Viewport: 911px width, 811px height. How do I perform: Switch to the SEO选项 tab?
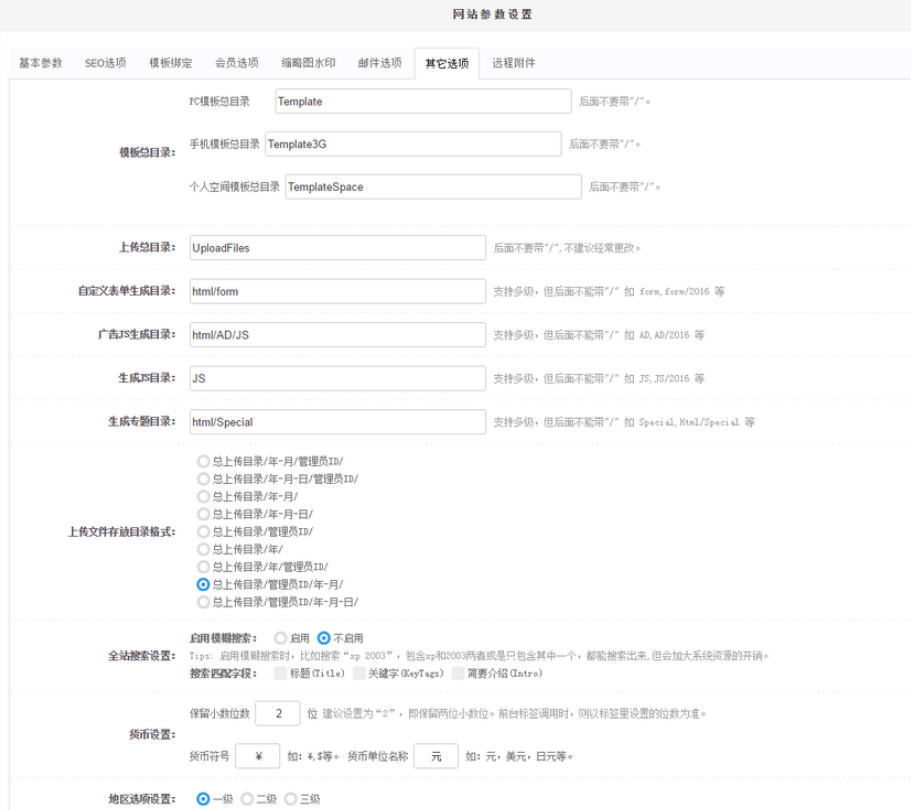pos(105,63)
